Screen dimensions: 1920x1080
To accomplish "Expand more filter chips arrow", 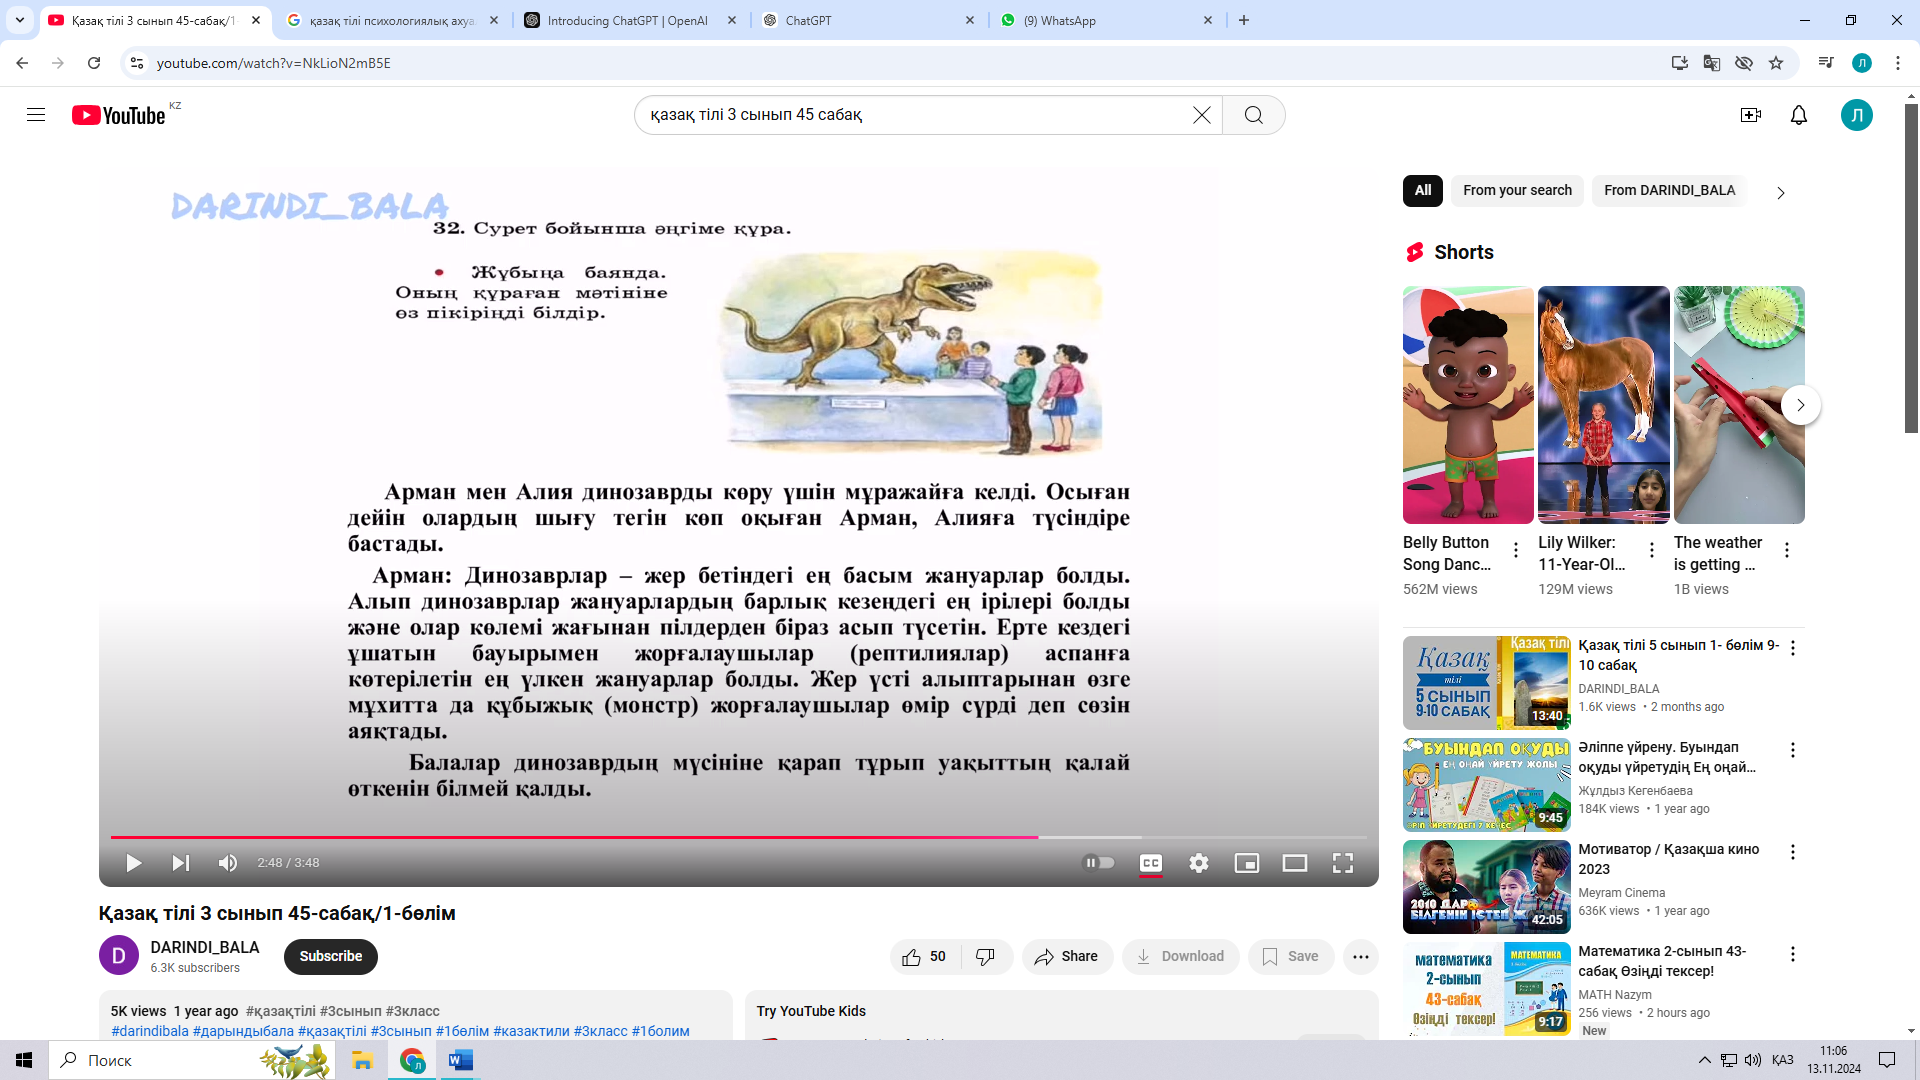I will 1780,193.
